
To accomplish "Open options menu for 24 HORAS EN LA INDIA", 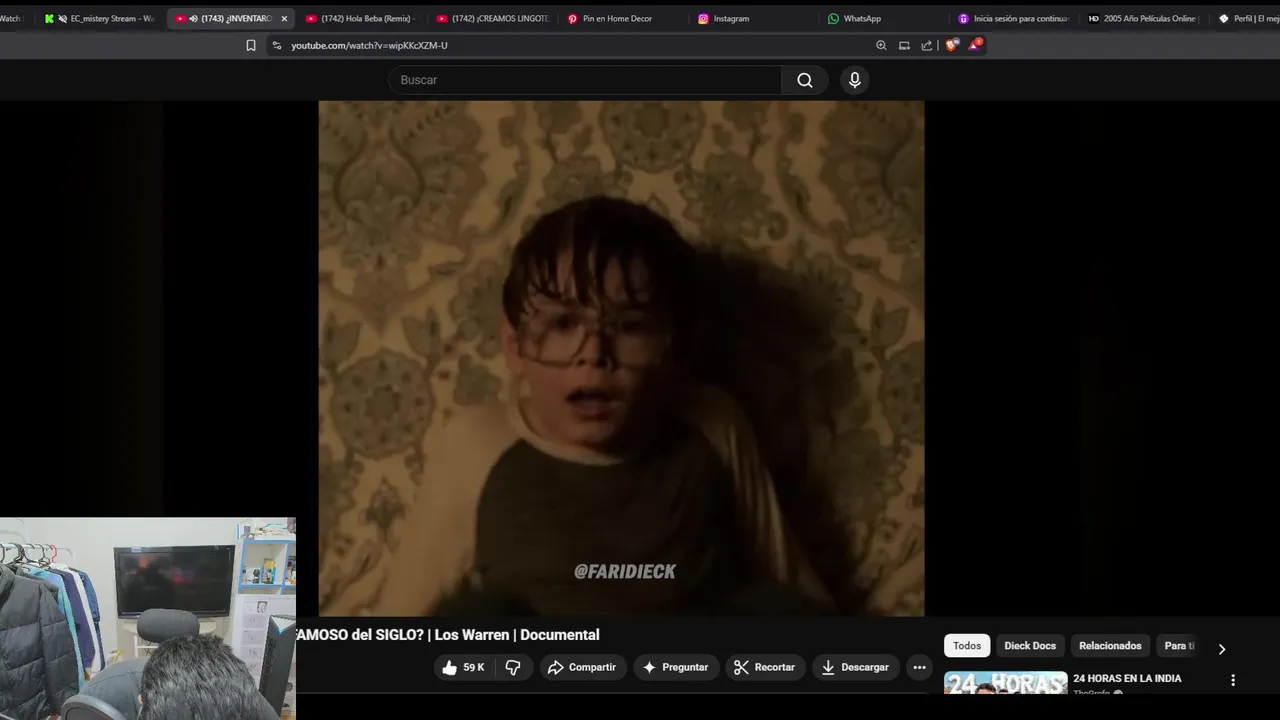I will (x=1232, y=680).
